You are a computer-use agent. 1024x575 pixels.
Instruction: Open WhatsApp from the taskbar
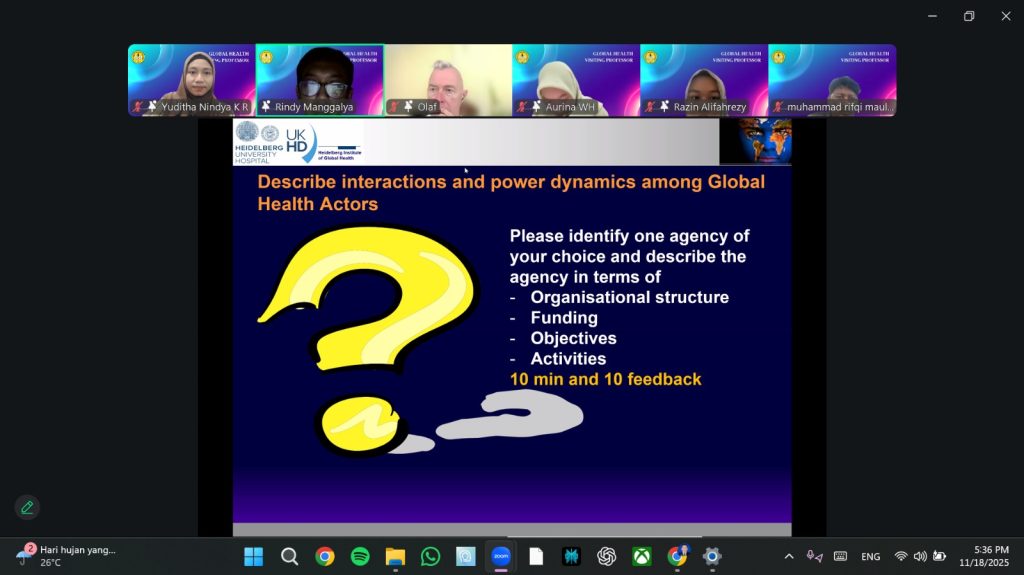[430, 556]
